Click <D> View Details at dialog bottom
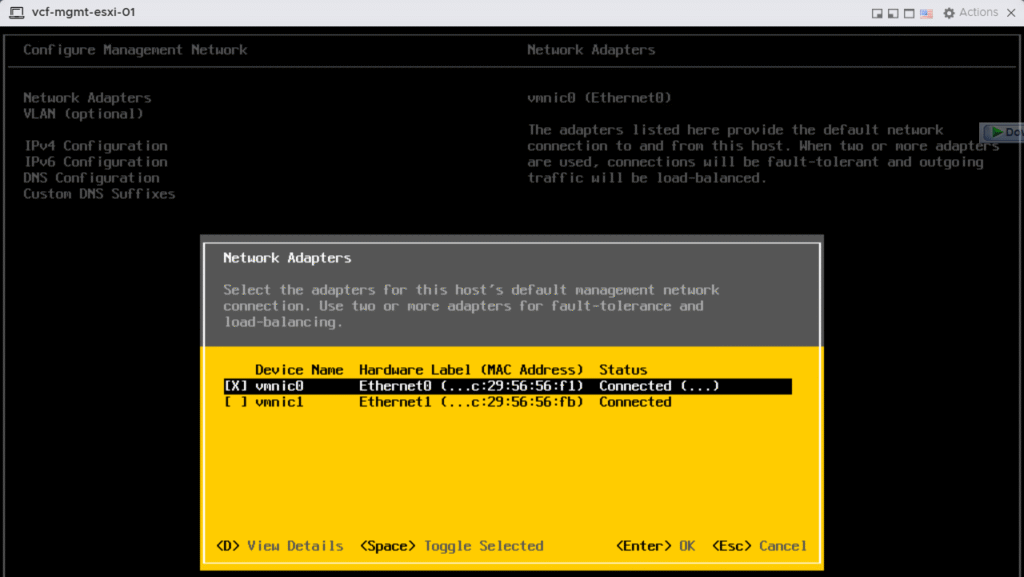Viewport: 1024px width, 577px height. [x=279, y=546]
